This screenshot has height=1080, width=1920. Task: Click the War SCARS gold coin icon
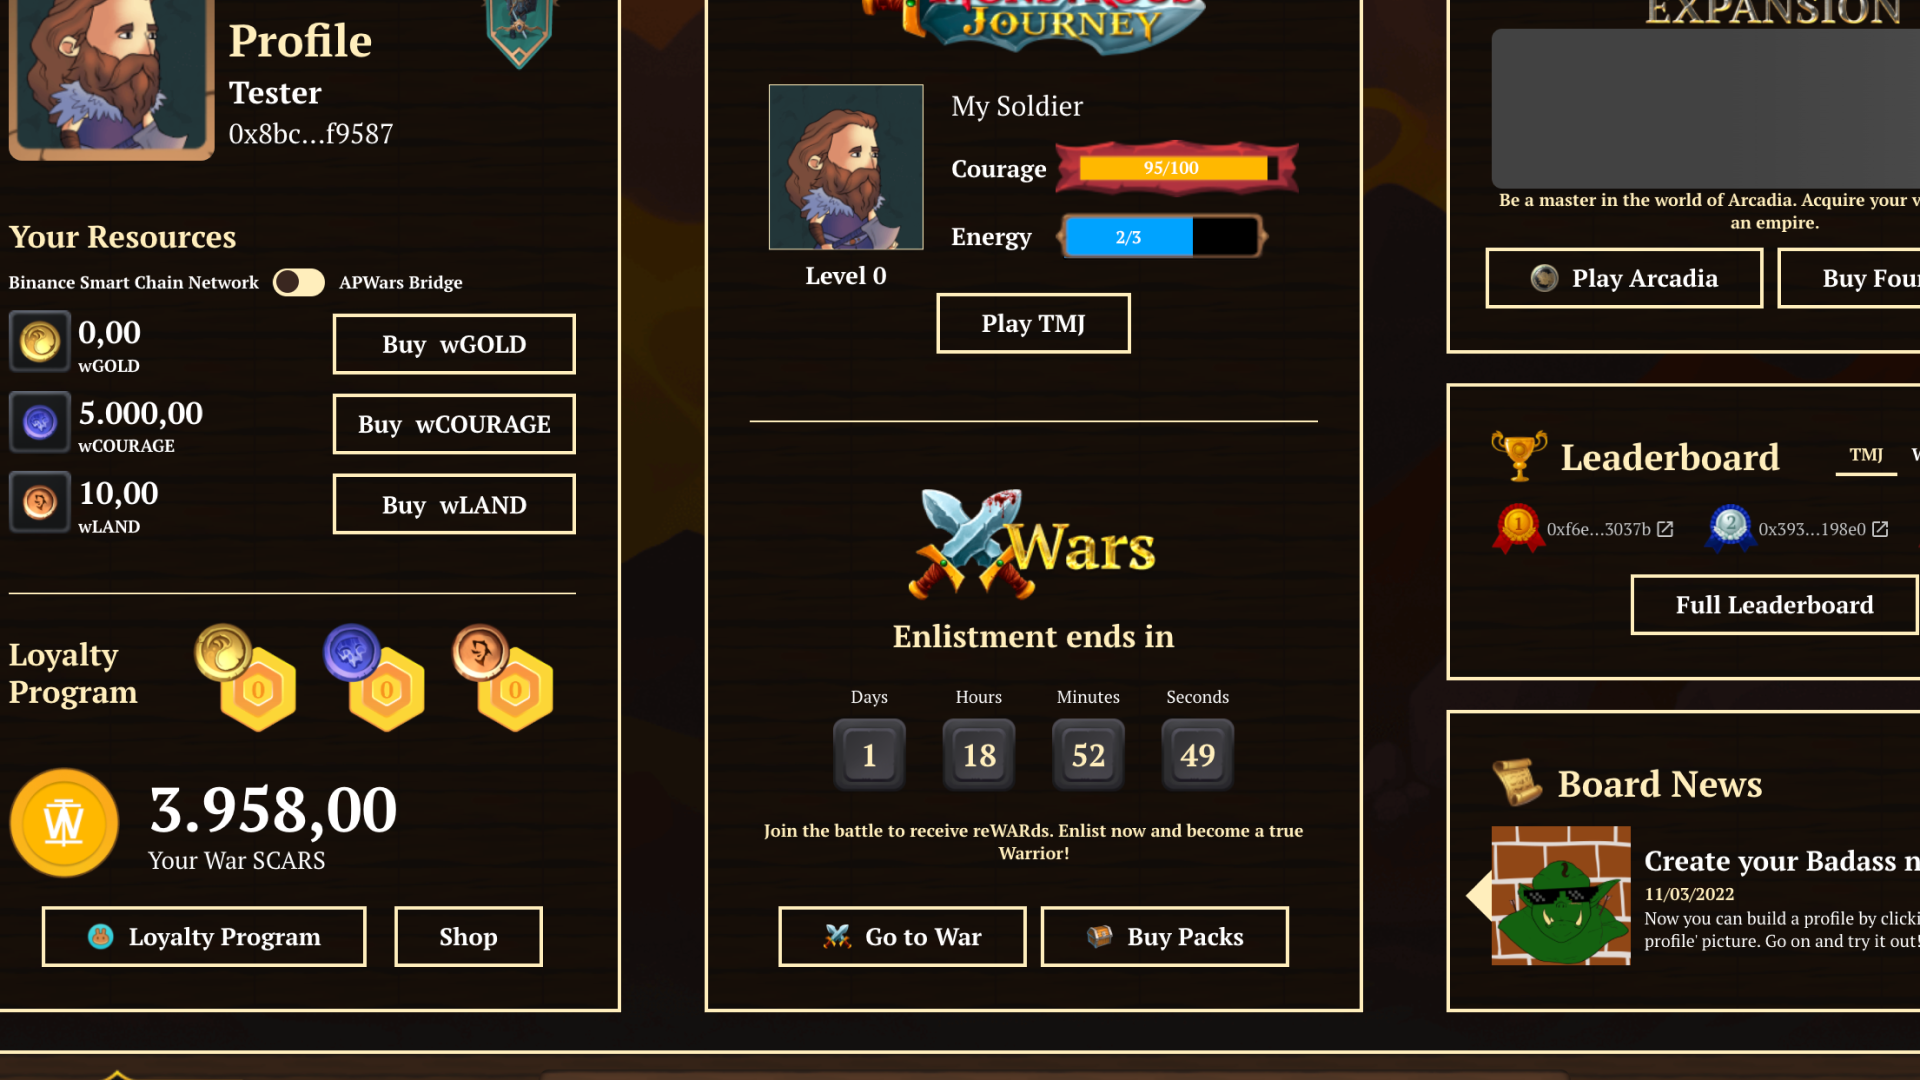point(64,823)
